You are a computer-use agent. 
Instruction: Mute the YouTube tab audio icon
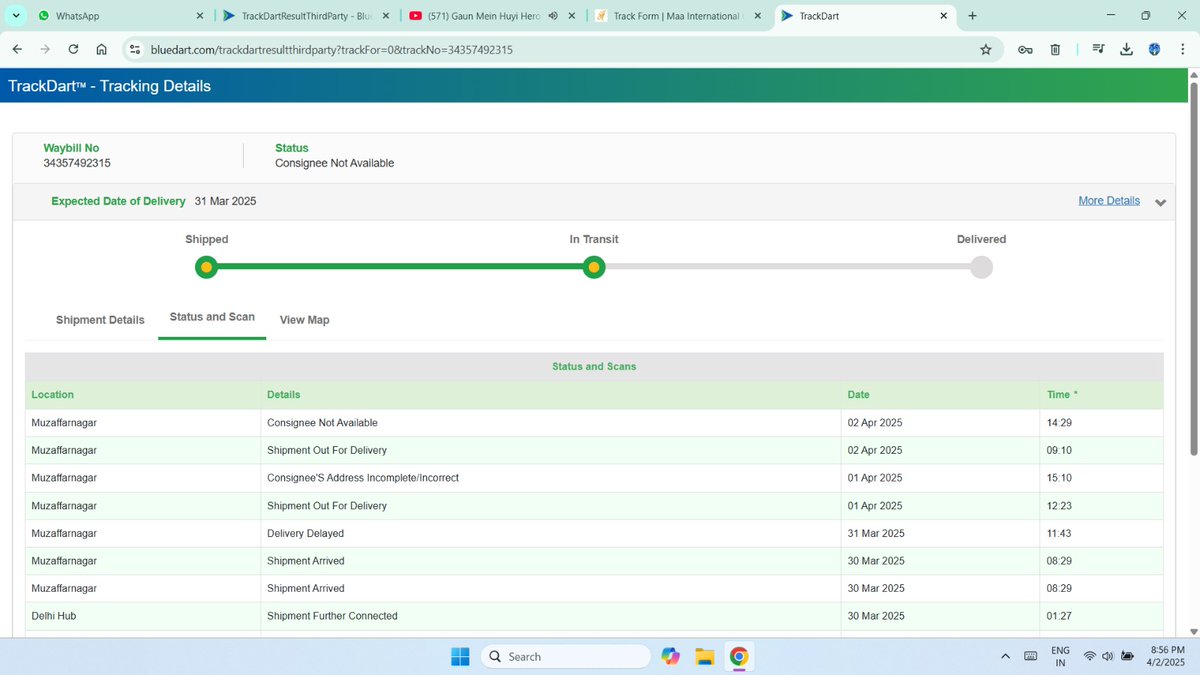(553, 16)
